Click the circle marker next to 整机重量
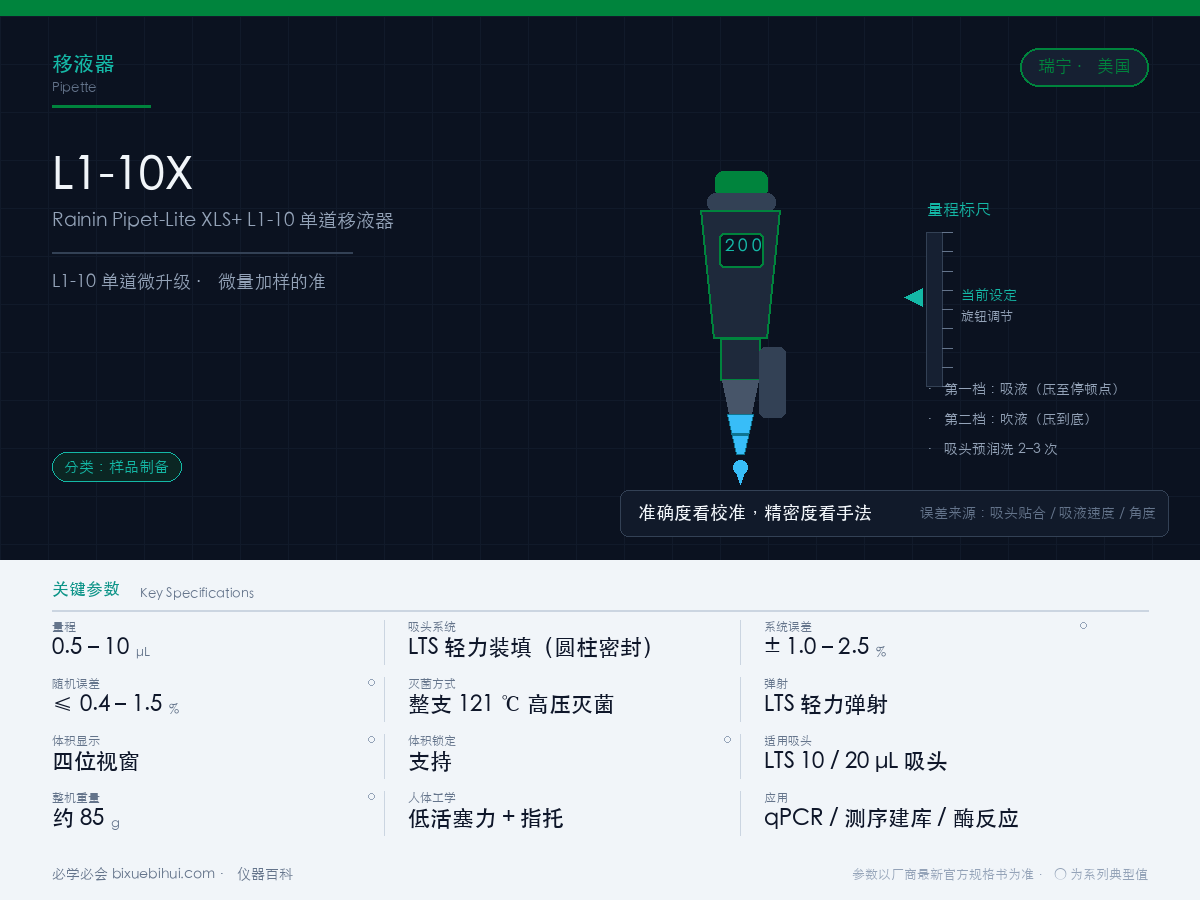This screenshot has width=1200, height=900. (371, 796)
